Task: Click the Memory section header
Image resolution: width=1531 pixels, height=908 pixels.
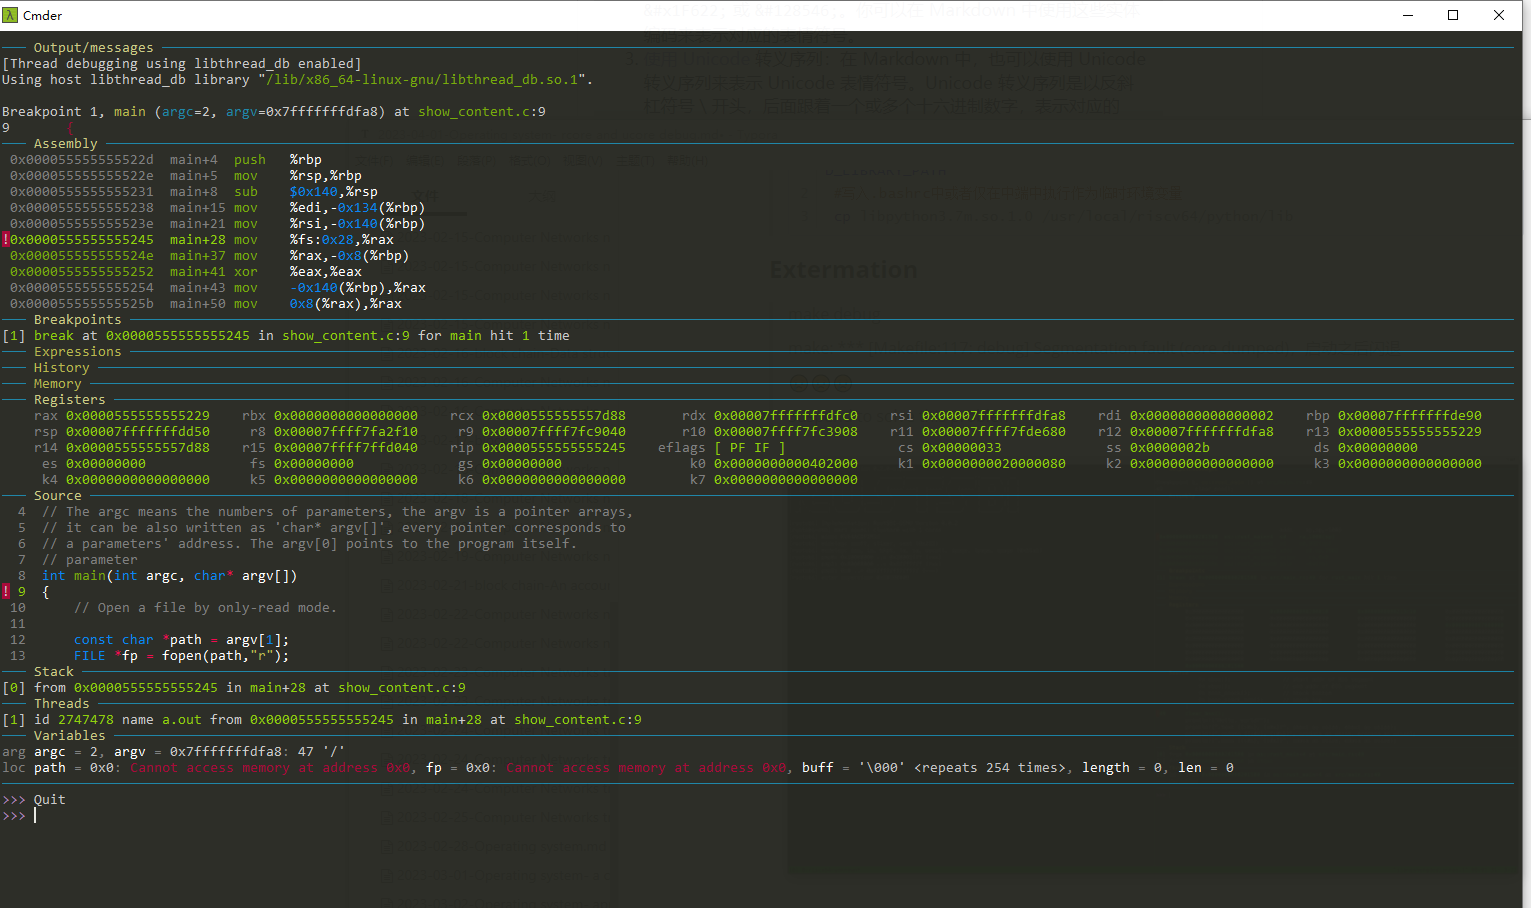Action: point(57,384)
